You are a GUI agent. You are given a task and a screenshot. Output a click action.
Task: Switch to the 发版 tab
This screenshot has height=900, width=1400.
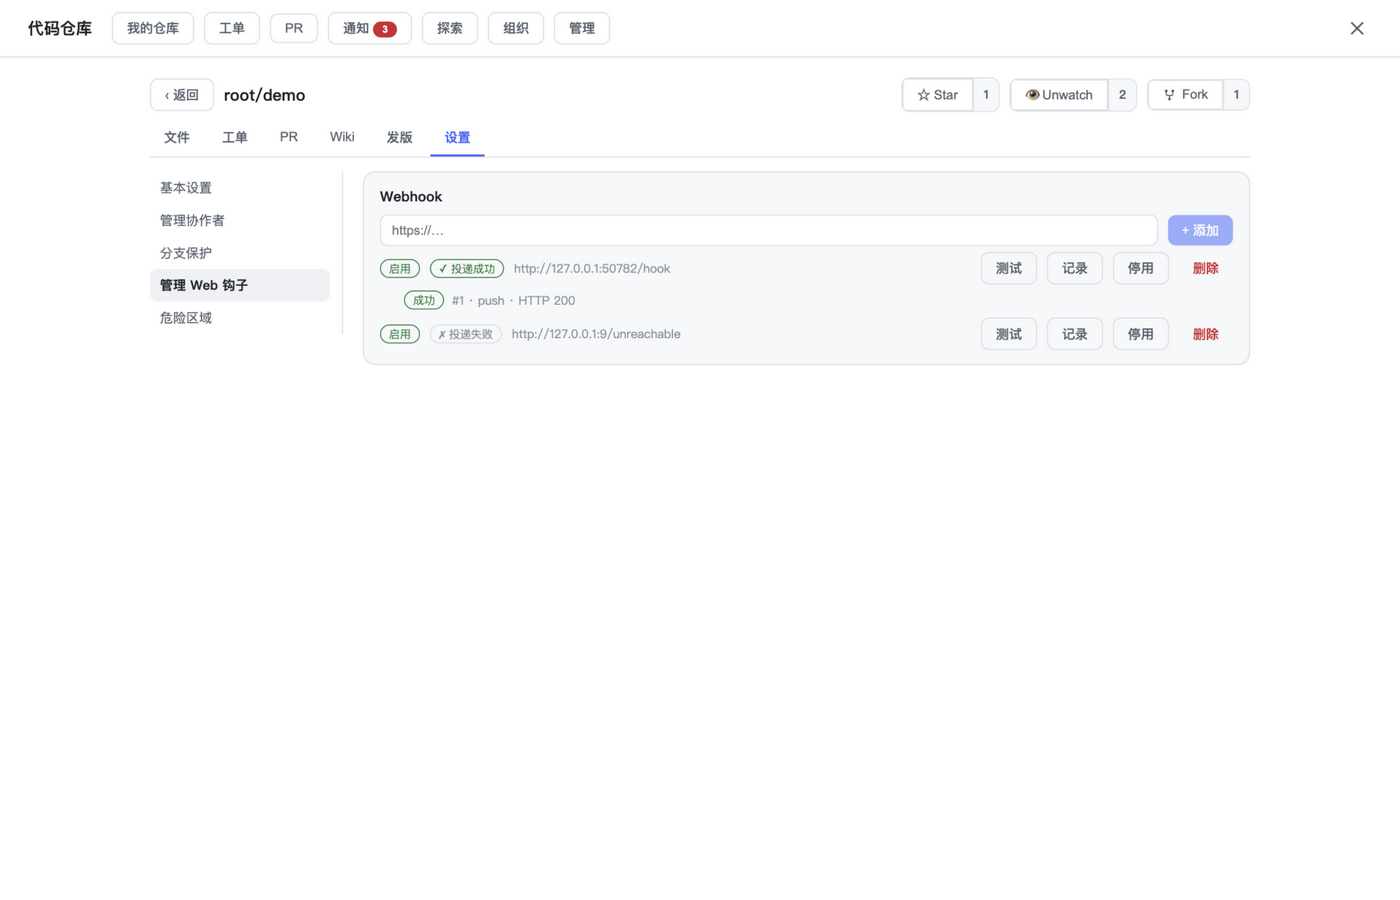400,137
